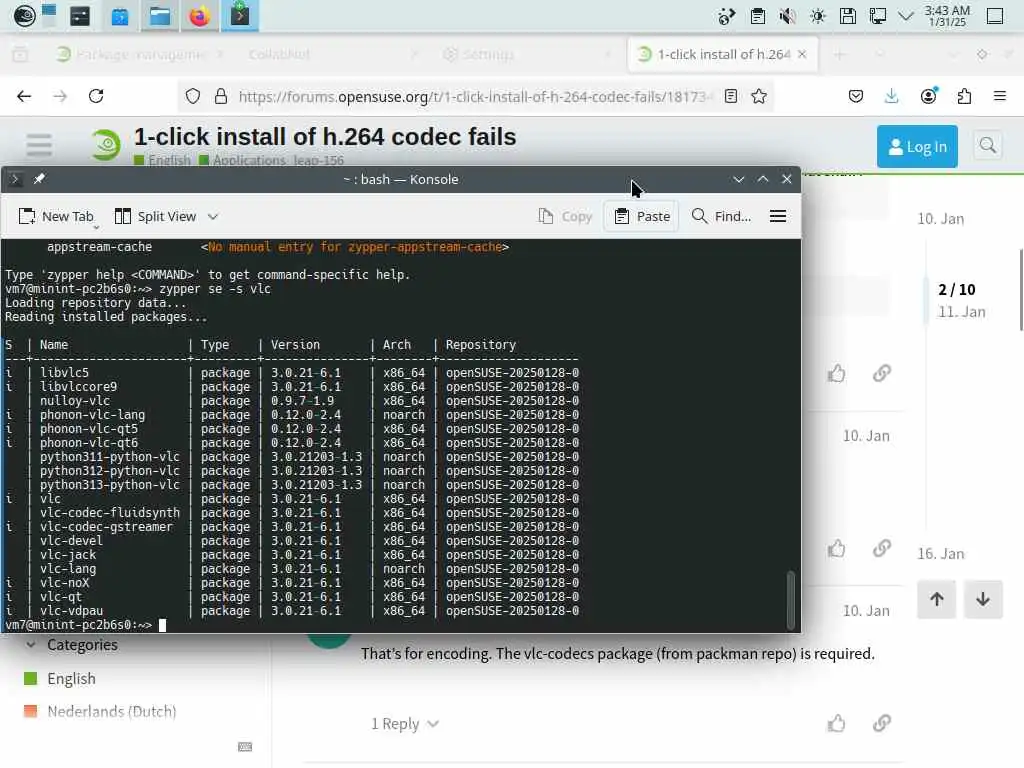Image resolution: width=1024 pixels, height=768 pixels.
Task: Expand hidden system tray icons
Action: (906, 16)
